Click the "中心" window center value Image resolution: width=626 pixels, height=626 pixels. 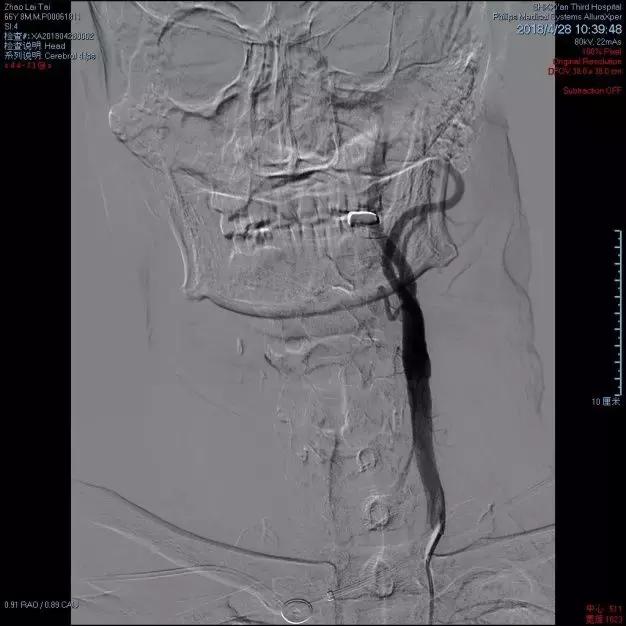pos(604,609)
